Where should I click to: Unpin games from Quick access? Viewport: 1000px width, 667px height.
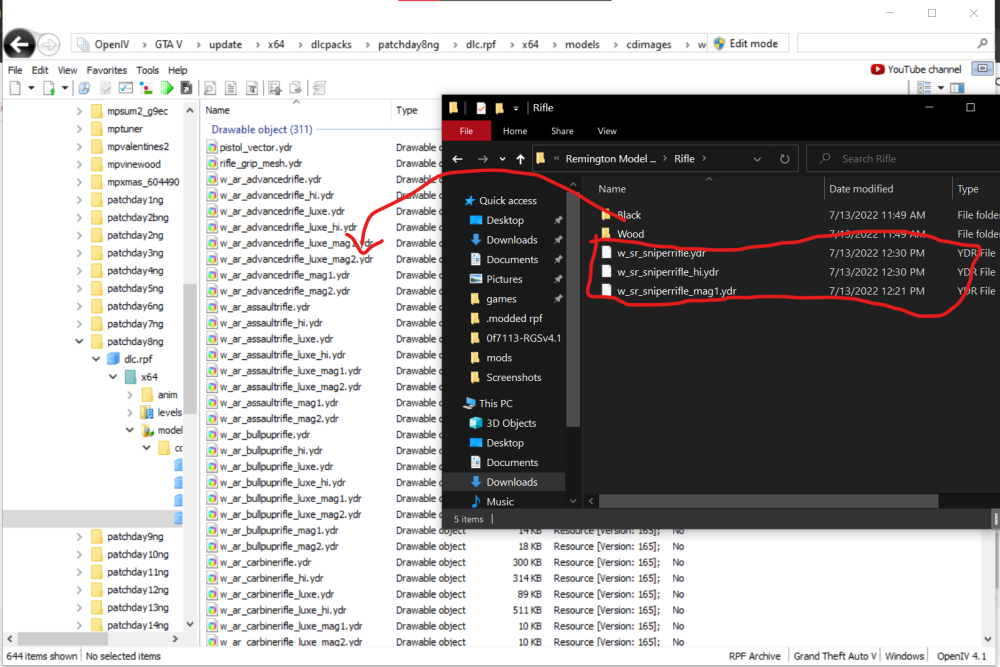(x=558, y=298)
